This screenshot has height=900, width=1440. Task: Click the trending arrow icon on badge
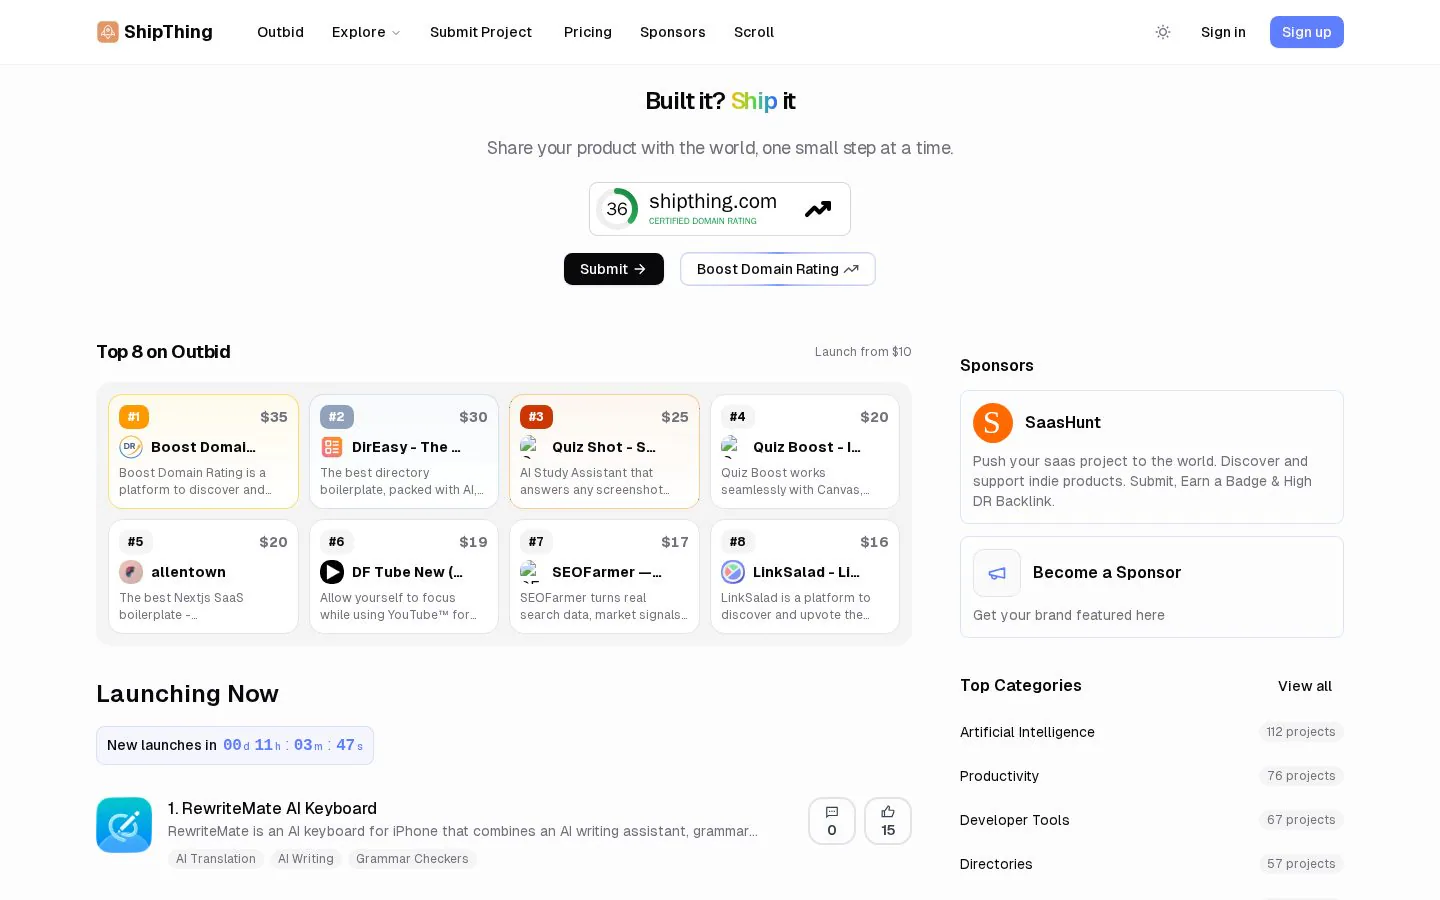click(818, 209)
